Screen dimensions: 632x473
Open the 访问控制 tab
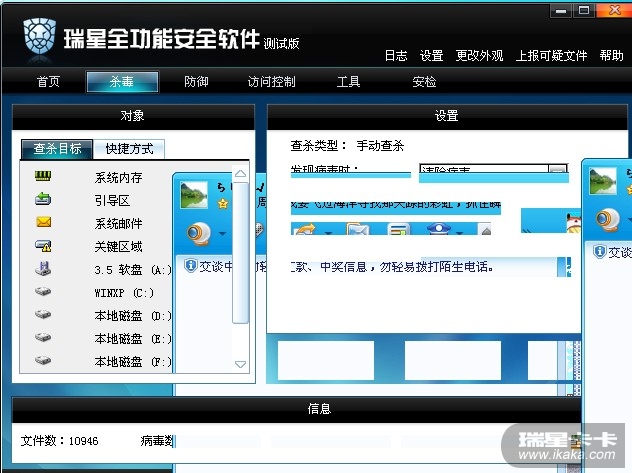(x=272, y=82)
